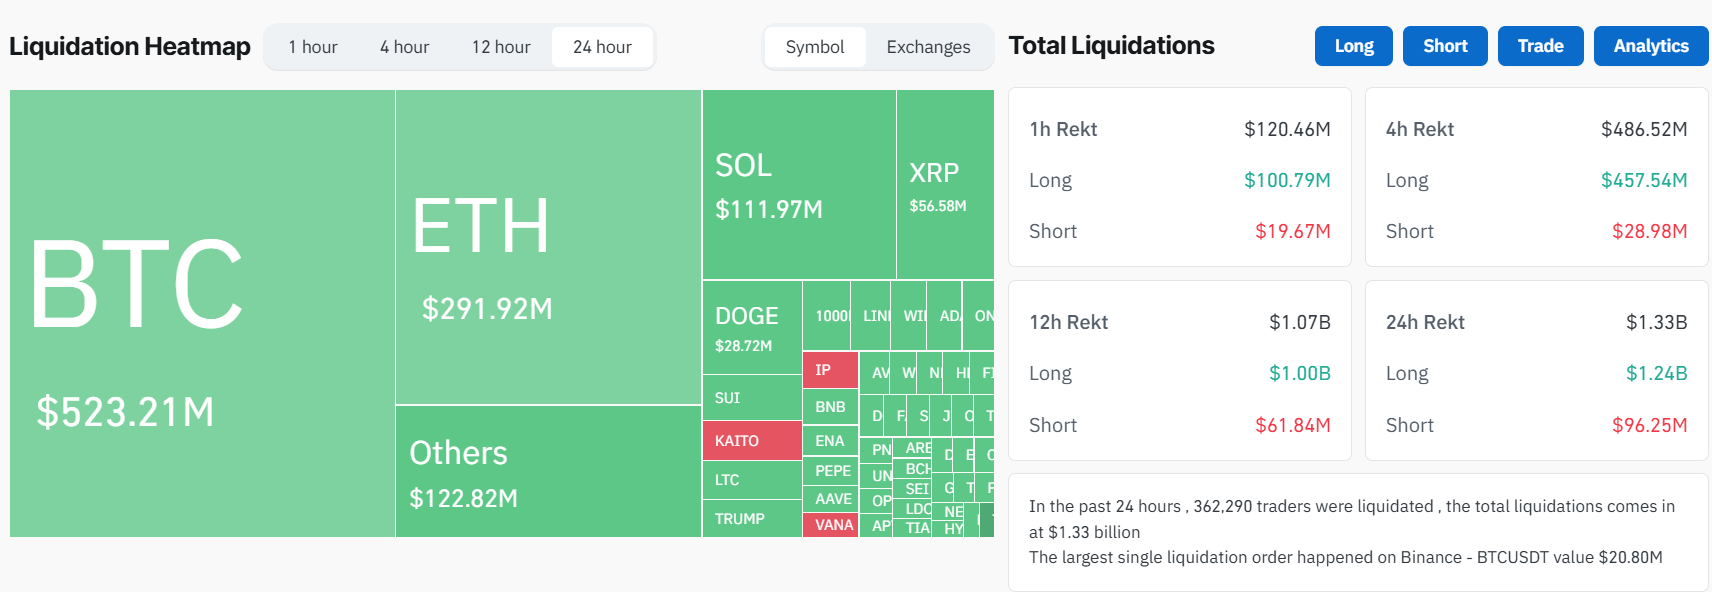Open the Trade button
This screenshot has height=592, width=1712.
[x=1540, y=46]
